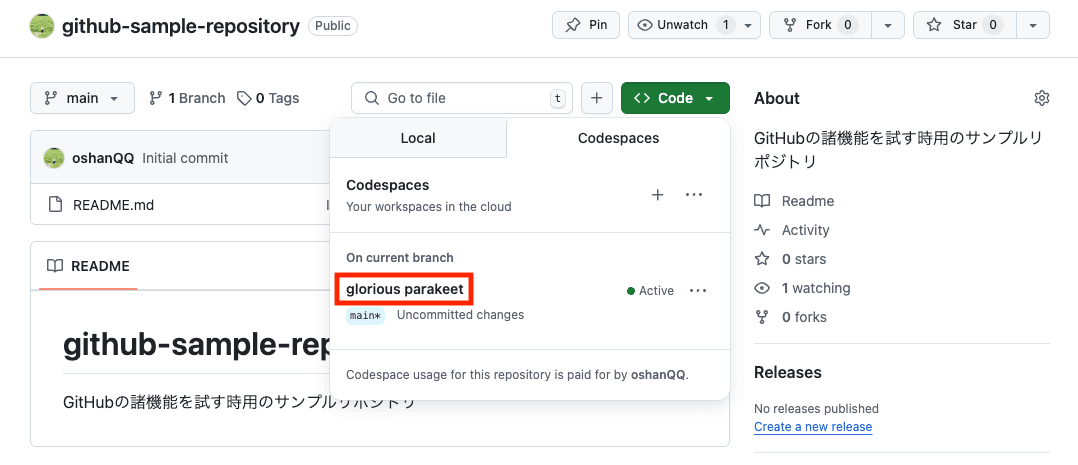Click Unwatch button

[x=694, y=25]
